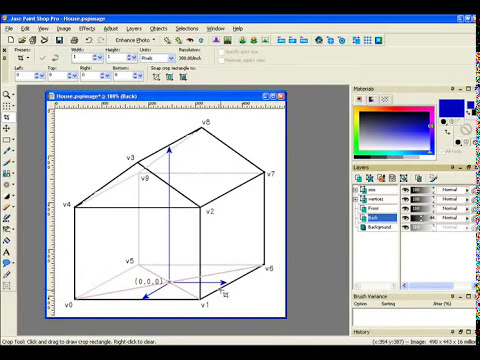Select the Clone Brush tool
Viewport: 480px width, 360px height.
pyautogui.click(x=6, y=173)
